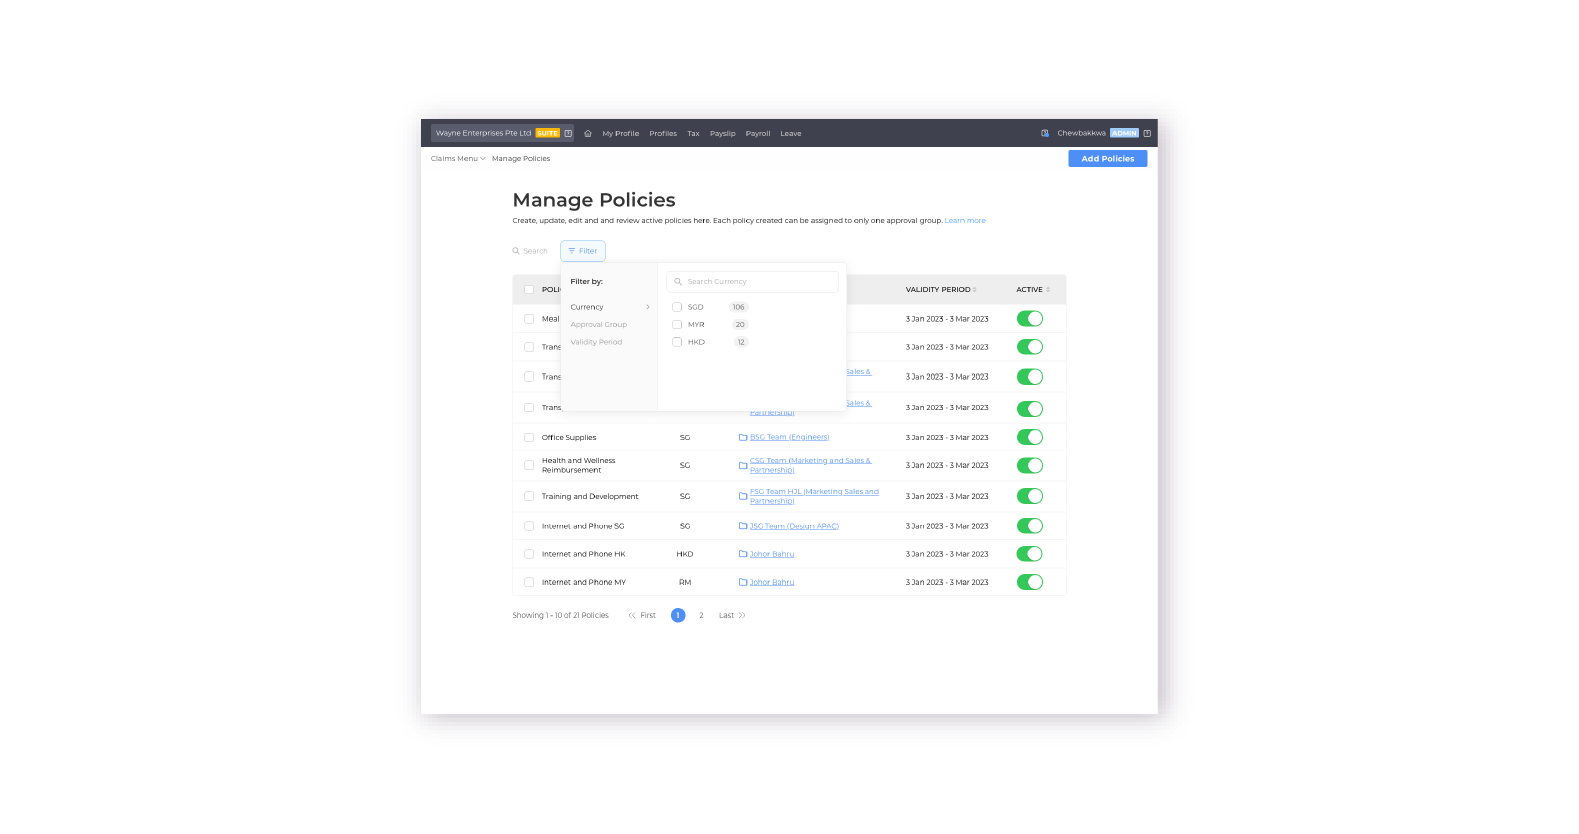Open My Profile in top navigation
1579x834 pixels.
(x=620, y=133)
